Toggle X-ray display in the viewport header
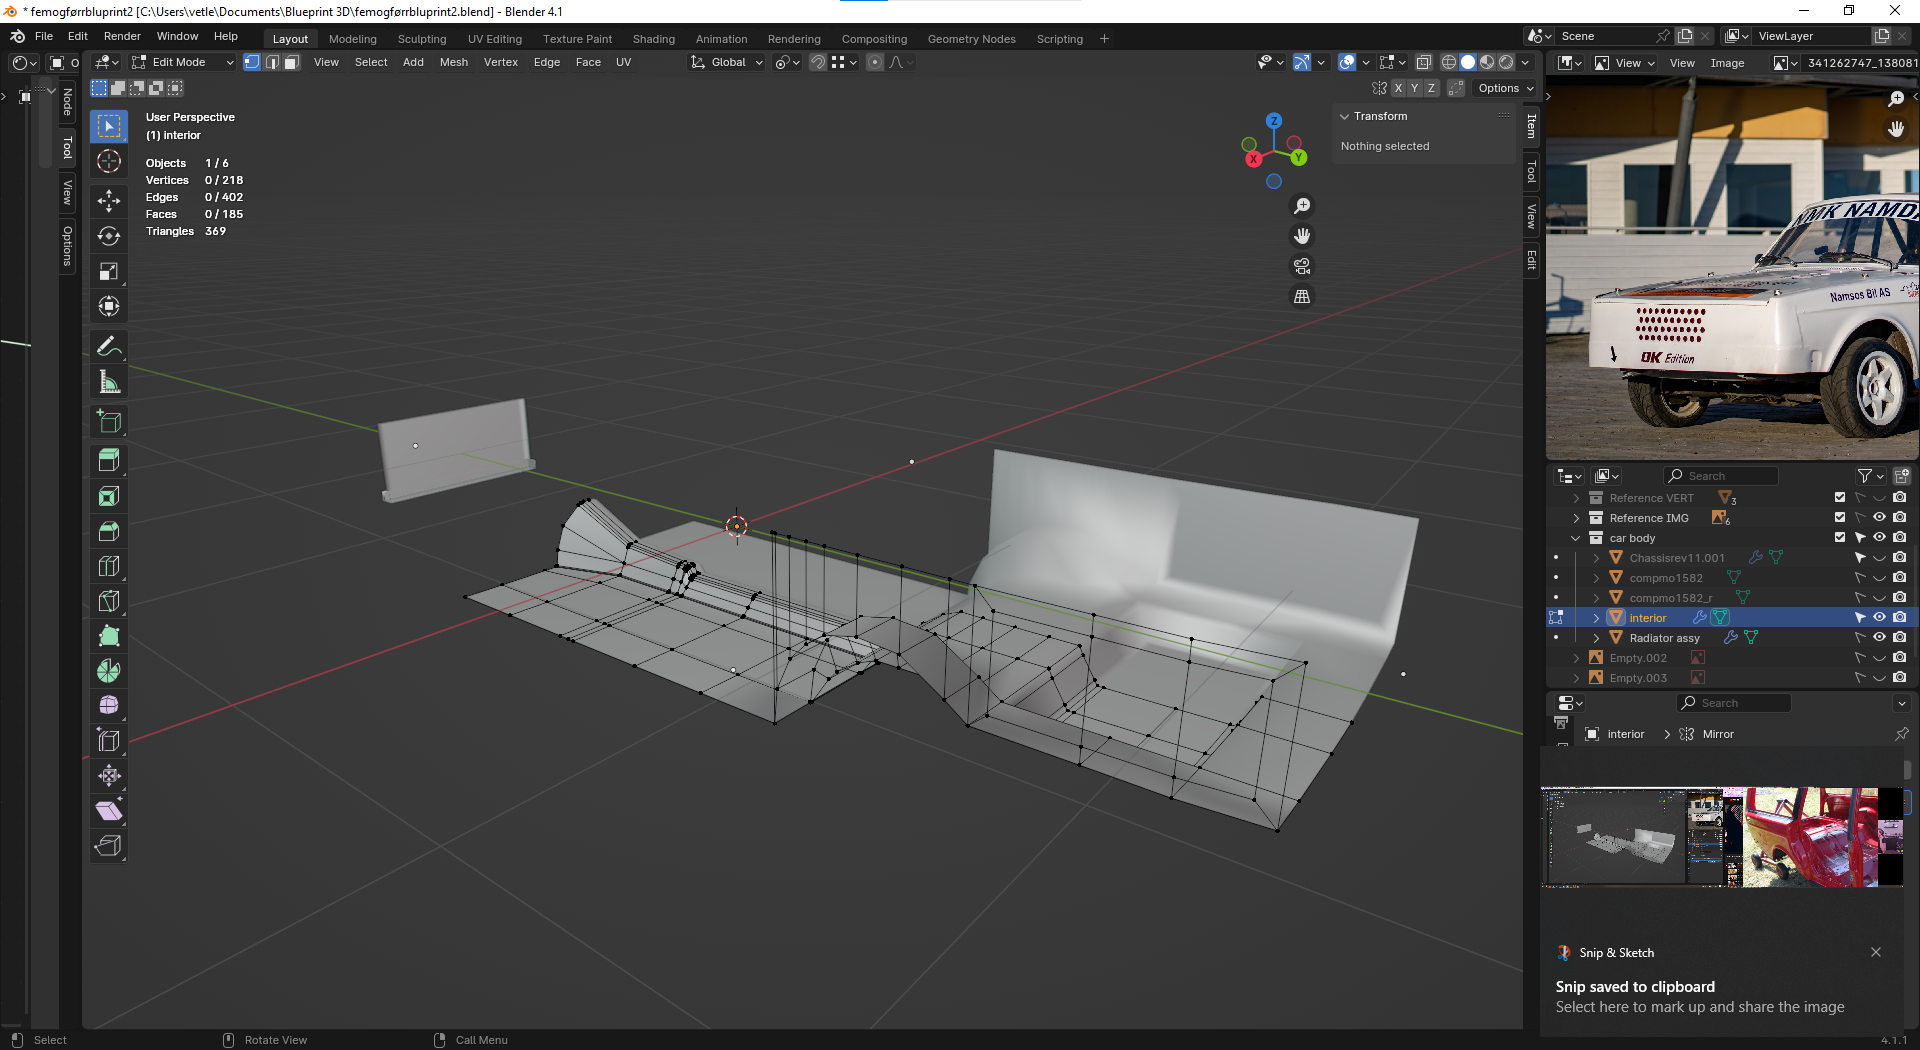 pos(1424,62)
